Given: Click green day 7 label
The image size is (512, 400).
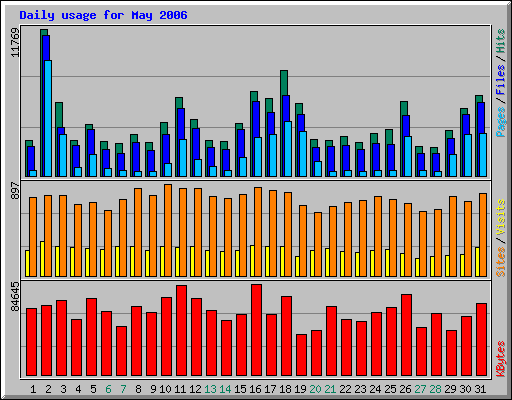Looking at the screenshot, I should [123, 389].
